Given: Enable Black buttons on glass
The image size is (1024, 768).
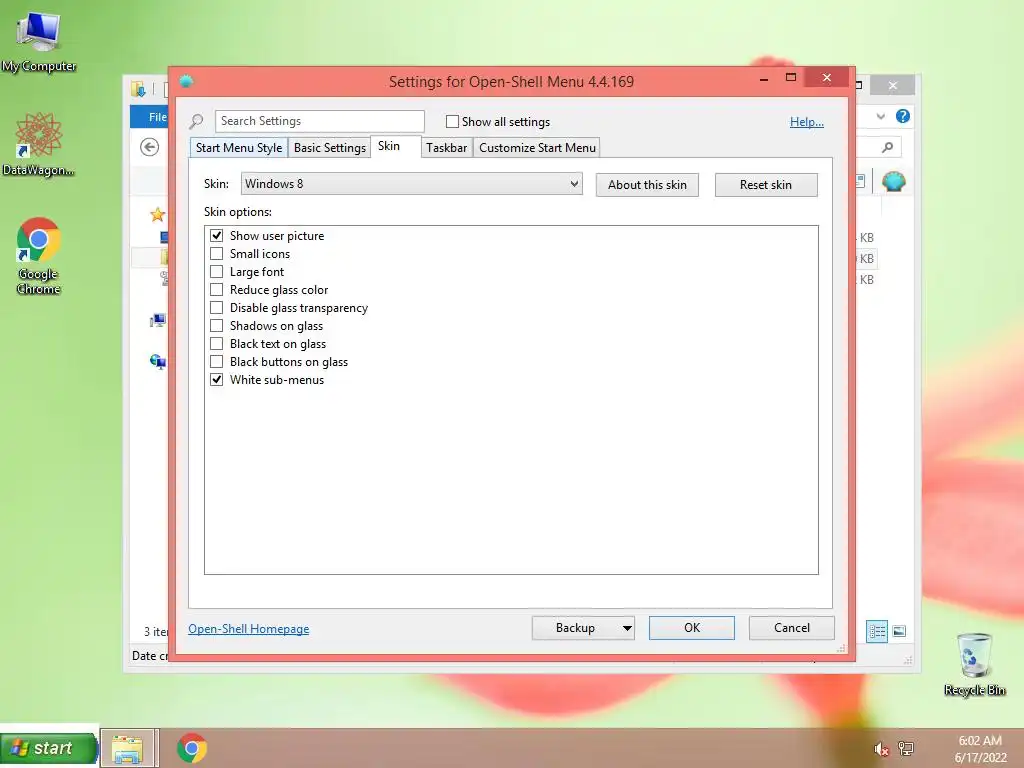Looking at the screenshot, I should (x=216, y=361).
